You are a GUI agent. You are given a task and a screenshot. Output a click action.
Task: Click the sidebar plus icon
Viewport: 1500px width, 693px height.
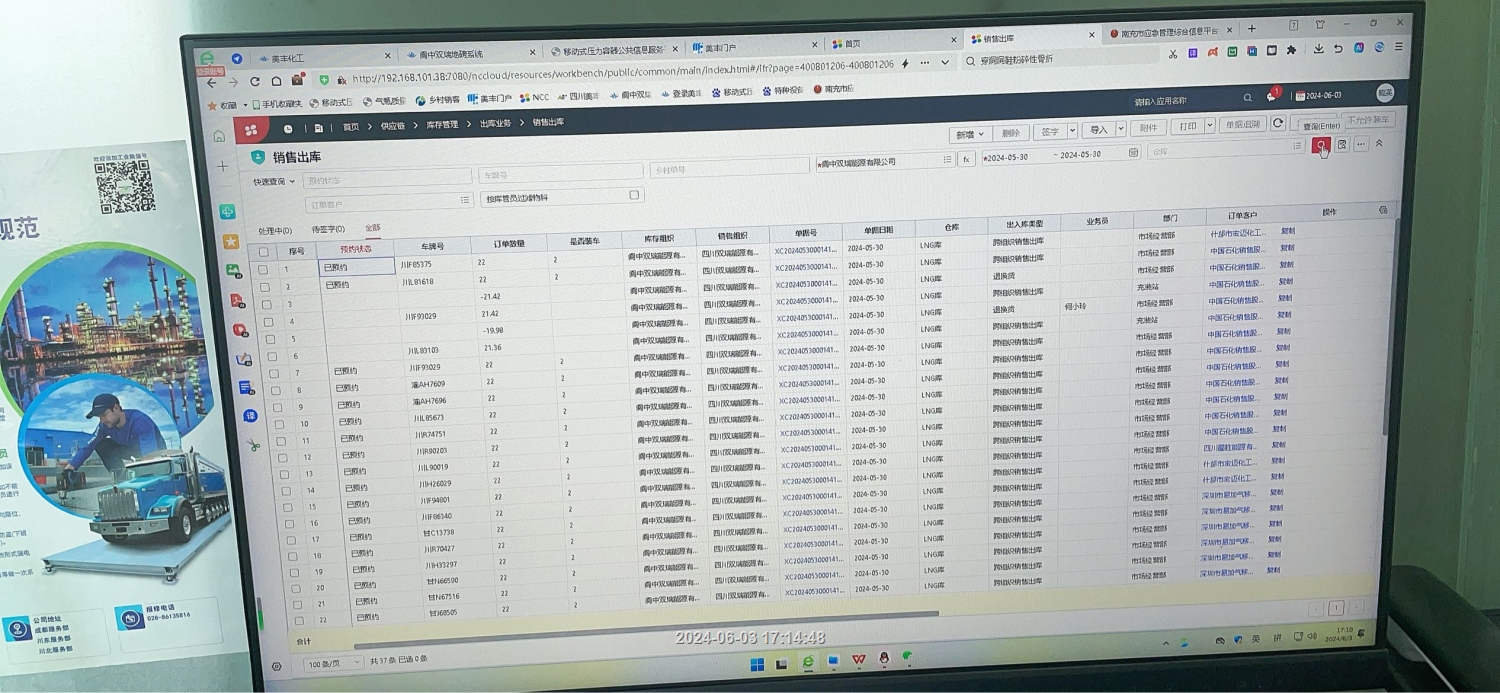223,166
